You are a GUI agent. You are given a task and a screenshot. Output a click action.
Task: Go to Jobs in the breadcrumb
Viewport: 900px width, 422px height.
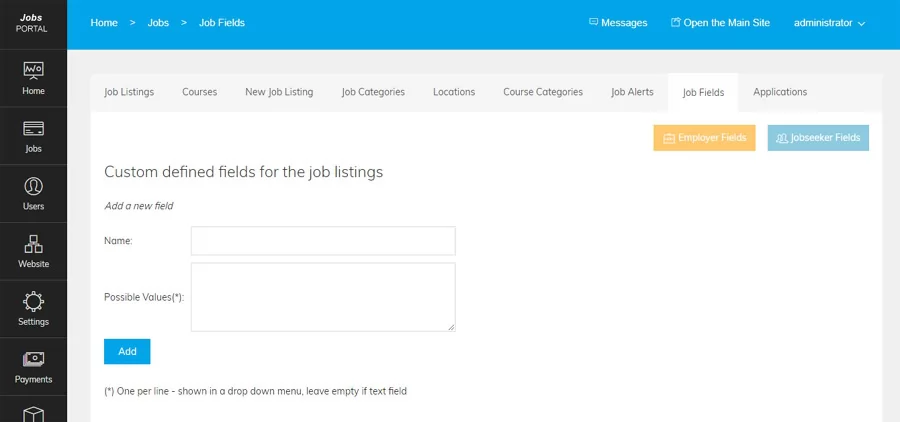(158, 23)
